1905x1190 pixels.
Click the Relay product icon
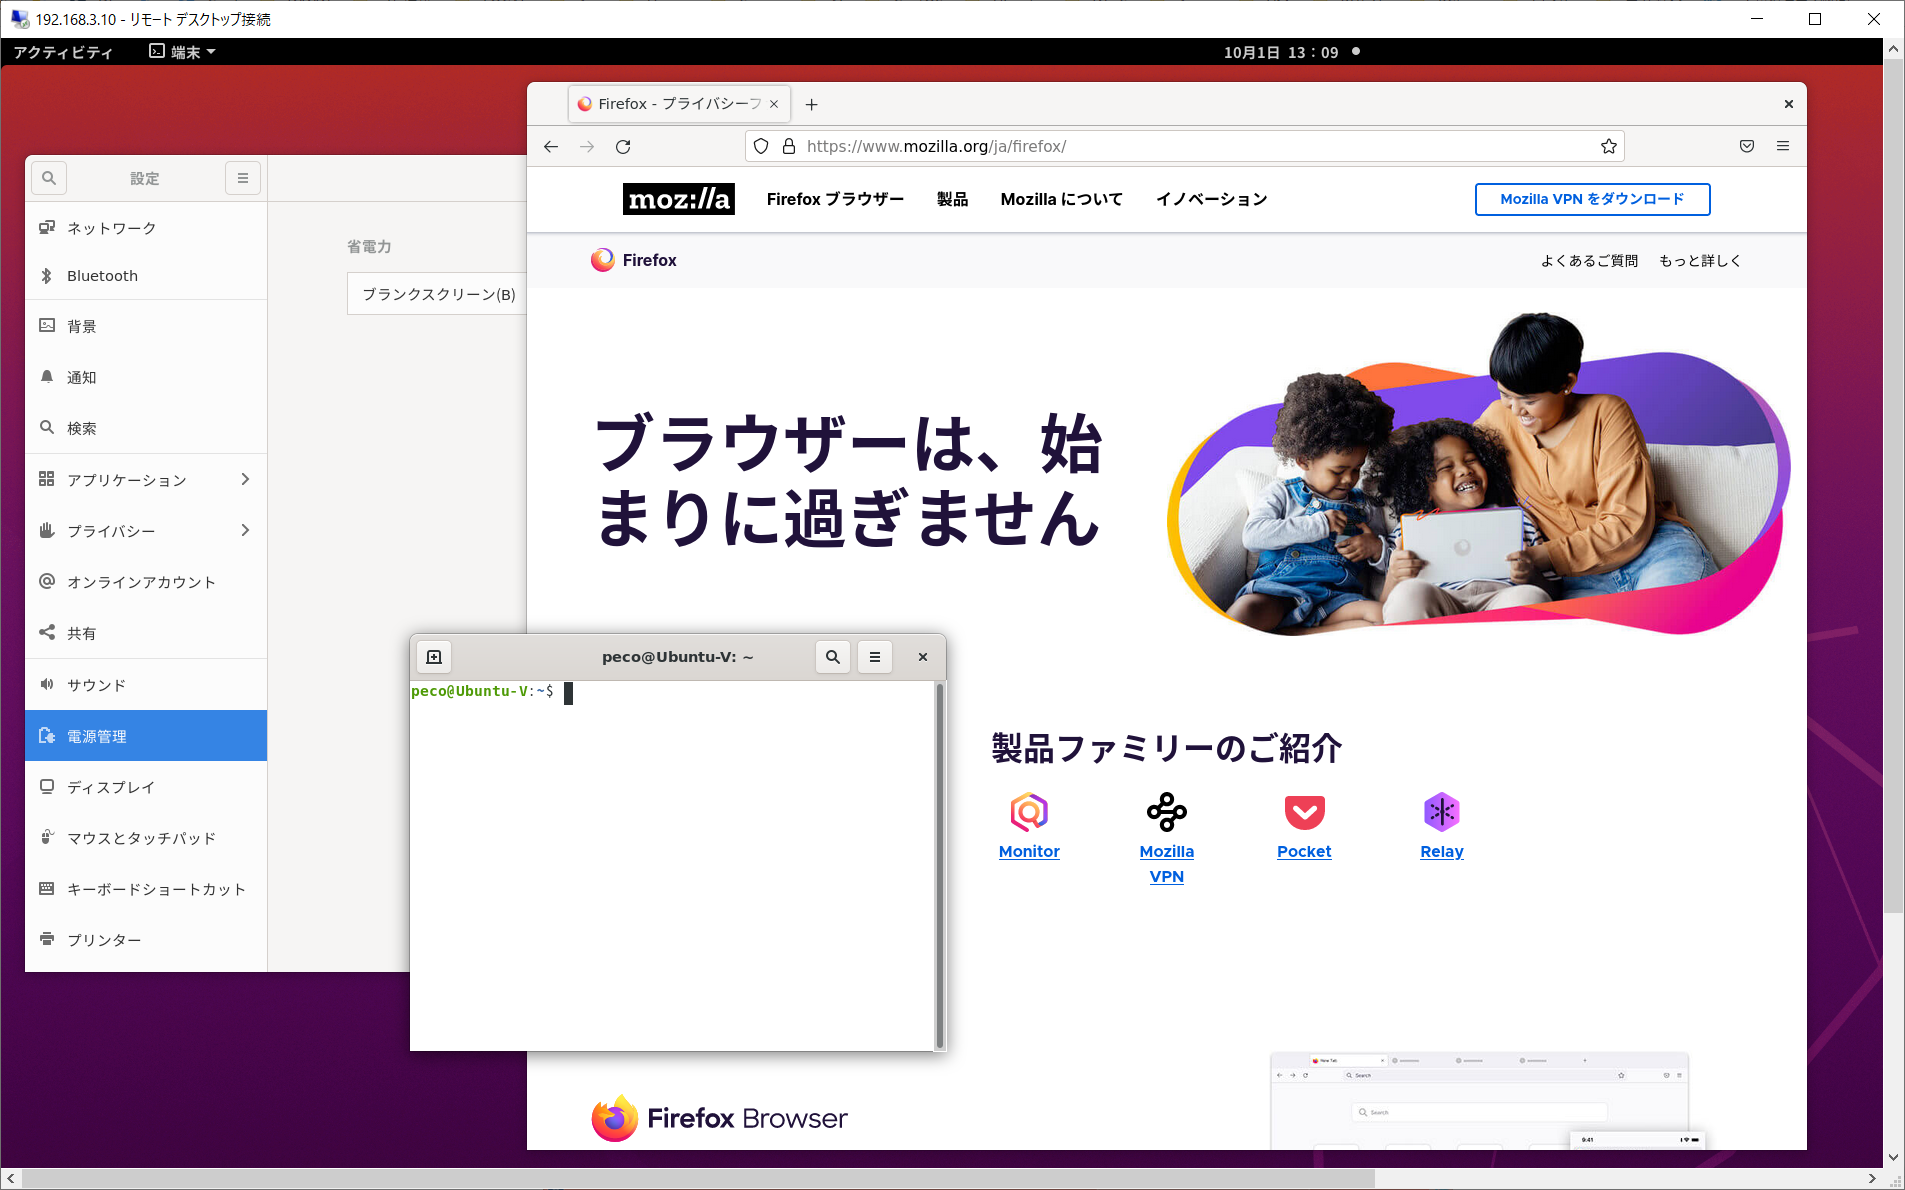pos(1442,812)
